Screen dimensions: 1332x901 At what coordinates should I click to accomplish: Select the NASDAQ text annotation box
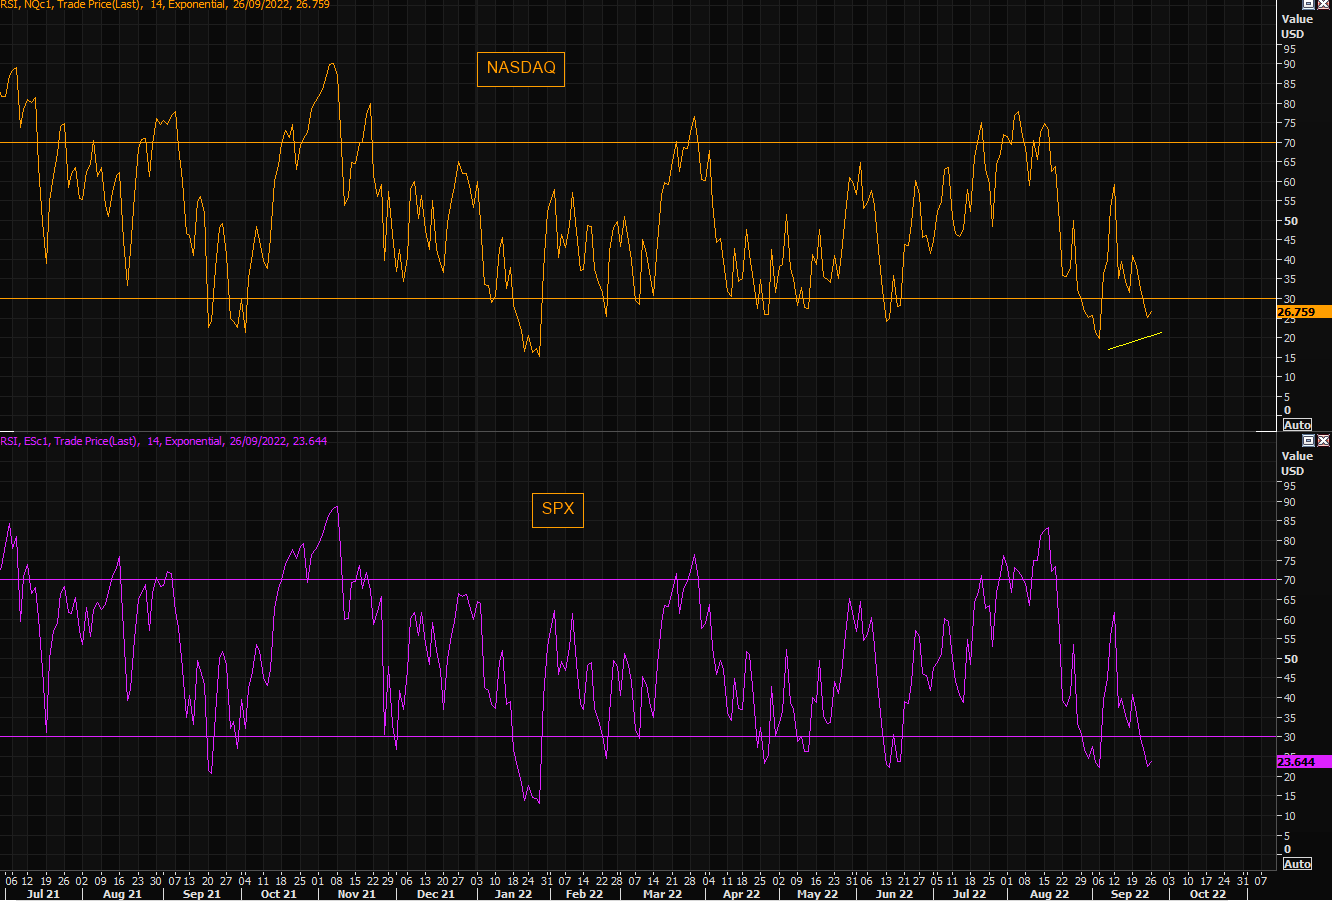pyautogui.click(x=520, y=68)
